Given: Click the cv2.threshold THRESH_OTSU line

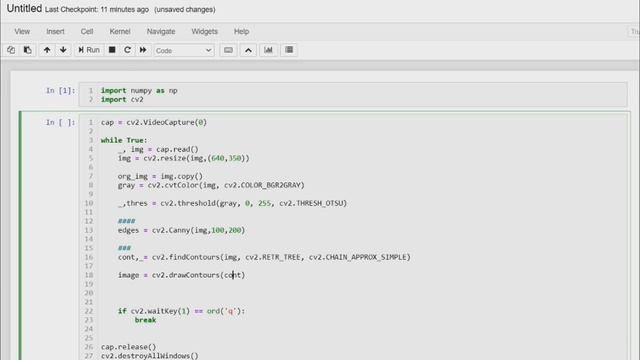Looking at the screenshot, I should click(x=232, y=203).
